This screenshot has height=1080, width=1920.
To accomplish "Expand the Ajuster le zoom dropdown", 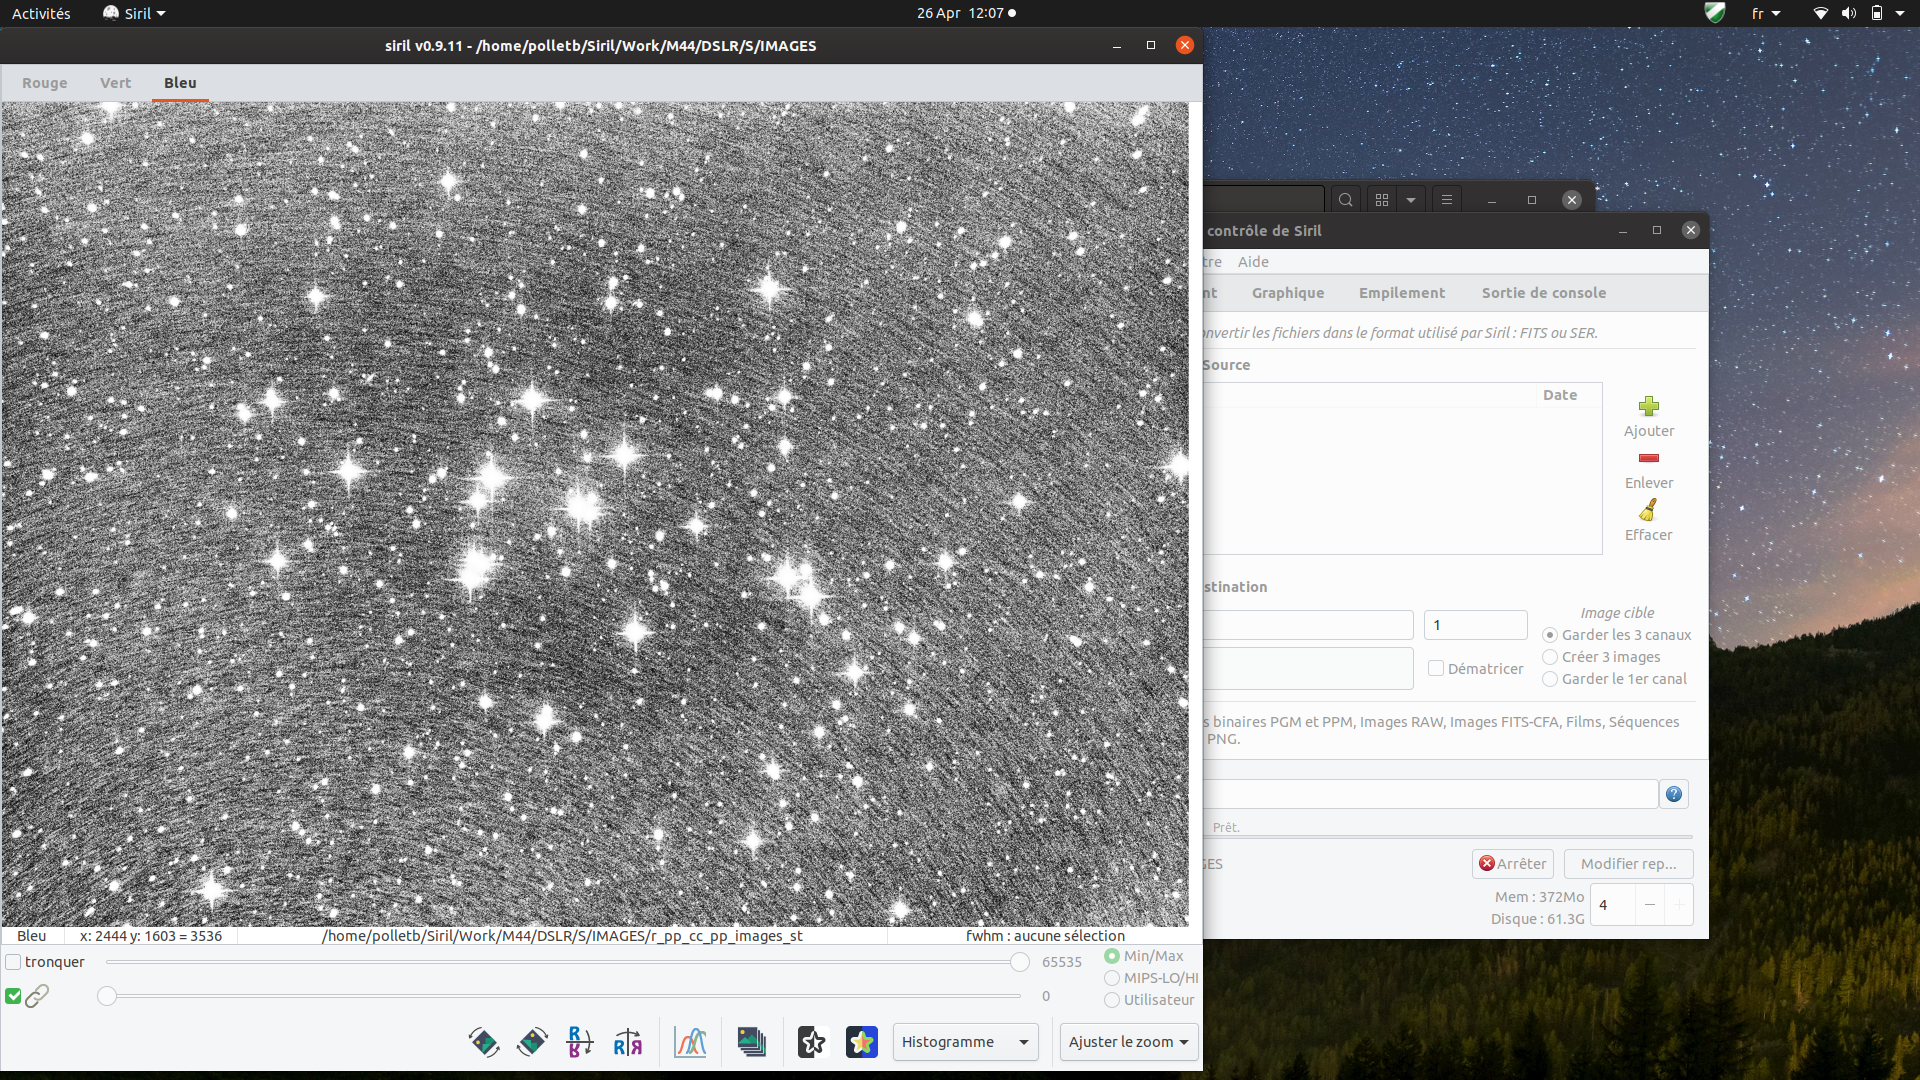I will tap(1128, 1042).
